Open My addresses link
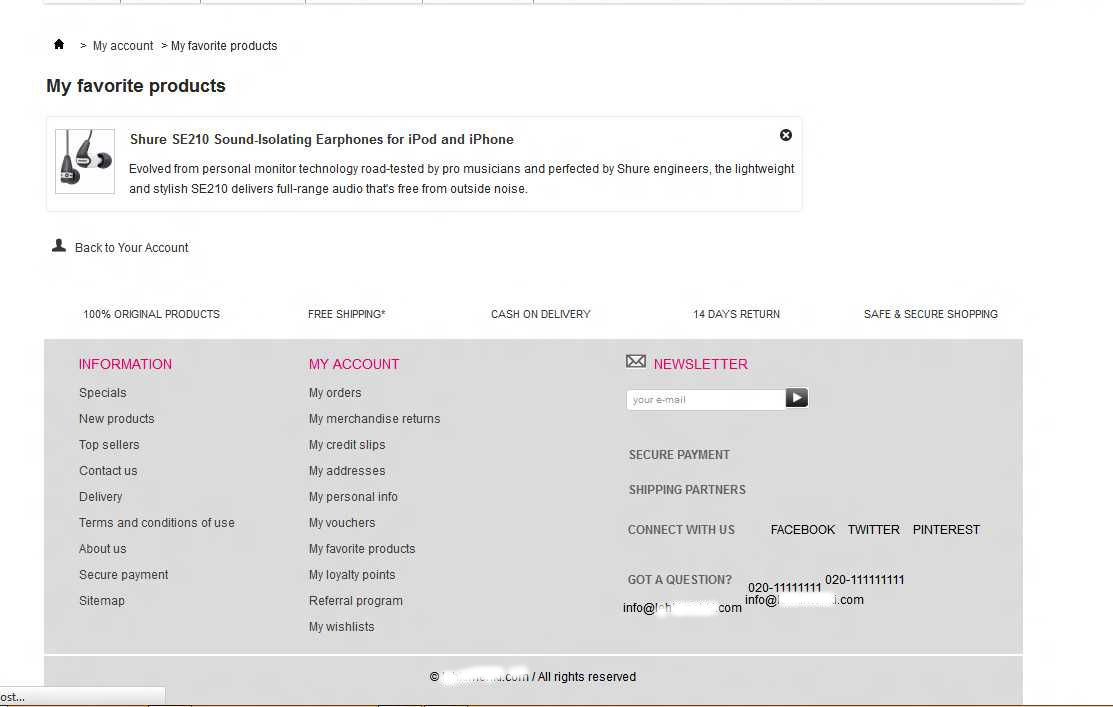1113x707 pixels. pos(347,471)
